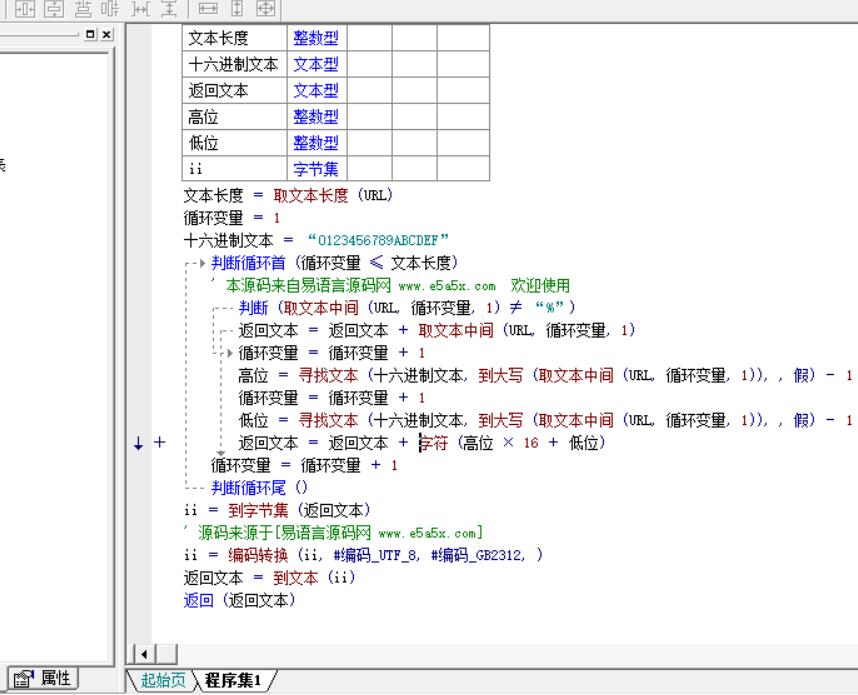Click the horizontal scrollbar thumb
The image size is (858, 695).
167,654
